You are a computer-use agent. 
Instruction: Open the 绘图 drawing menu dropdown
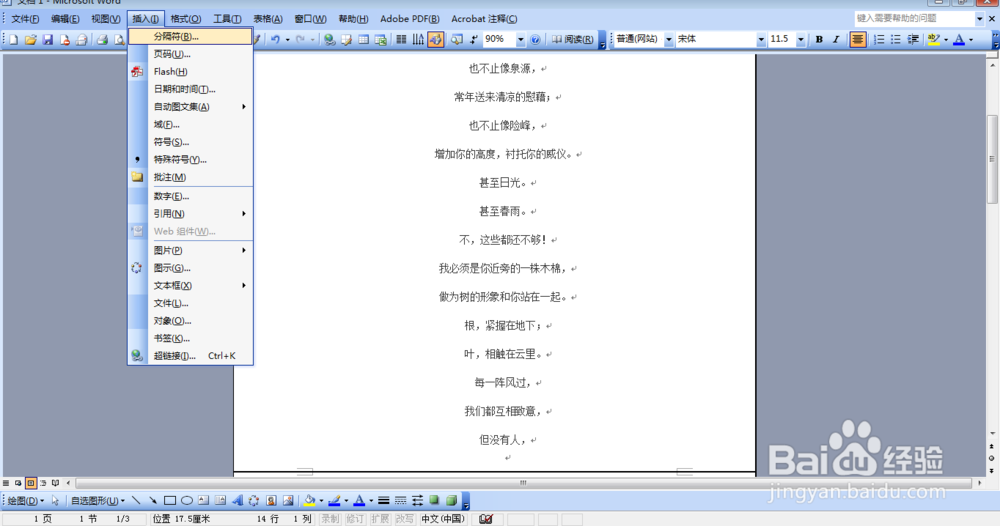click(x=26, y=500)
